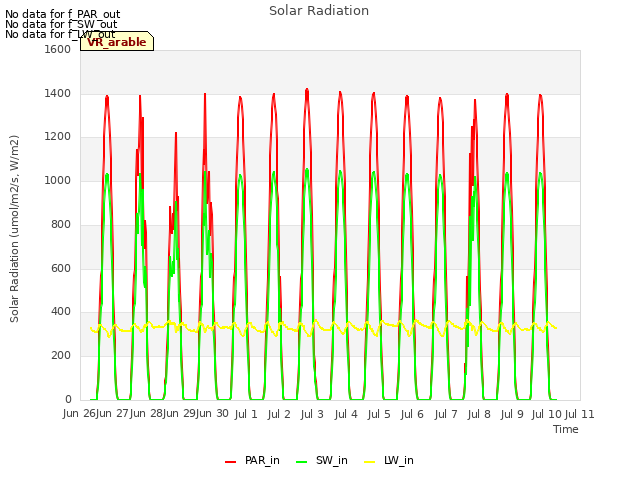Click the 800 y-axis tick label
The image size is (640, 480).
61,224
